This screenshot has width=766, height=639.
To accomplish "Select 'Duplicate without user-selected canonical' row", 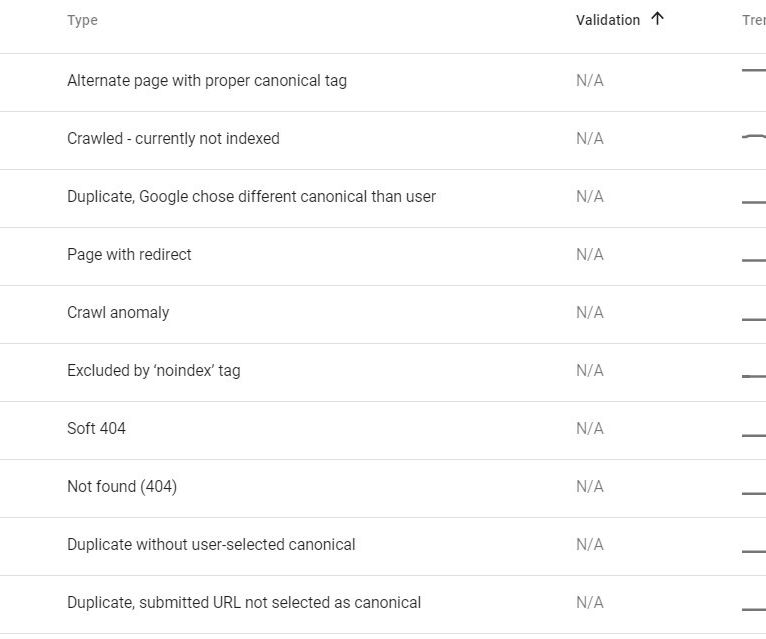I will click(x=211, y=545).
